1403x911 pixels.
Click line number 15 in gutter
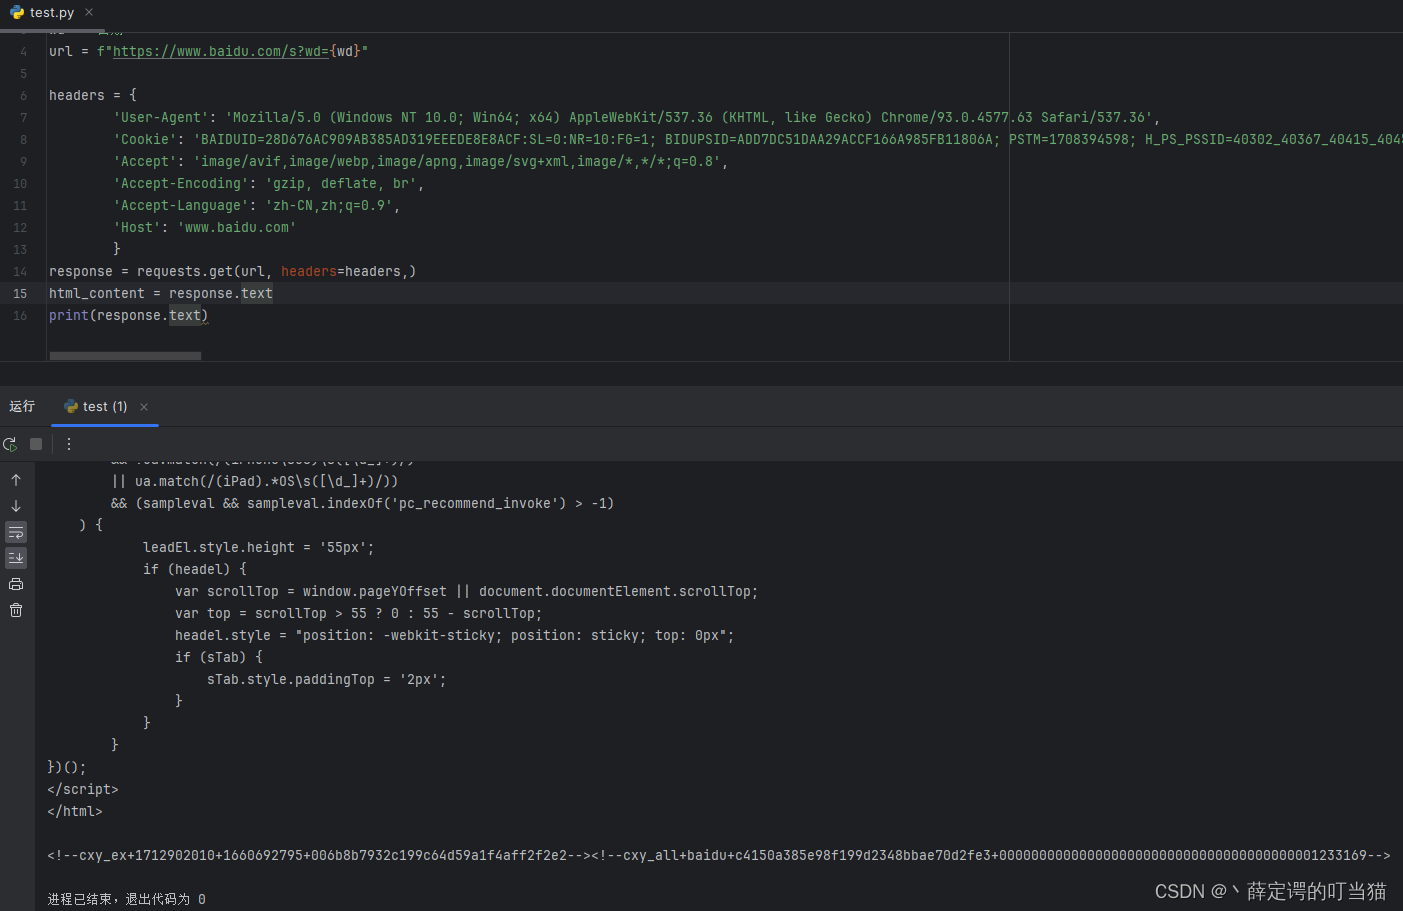(20, 293)
